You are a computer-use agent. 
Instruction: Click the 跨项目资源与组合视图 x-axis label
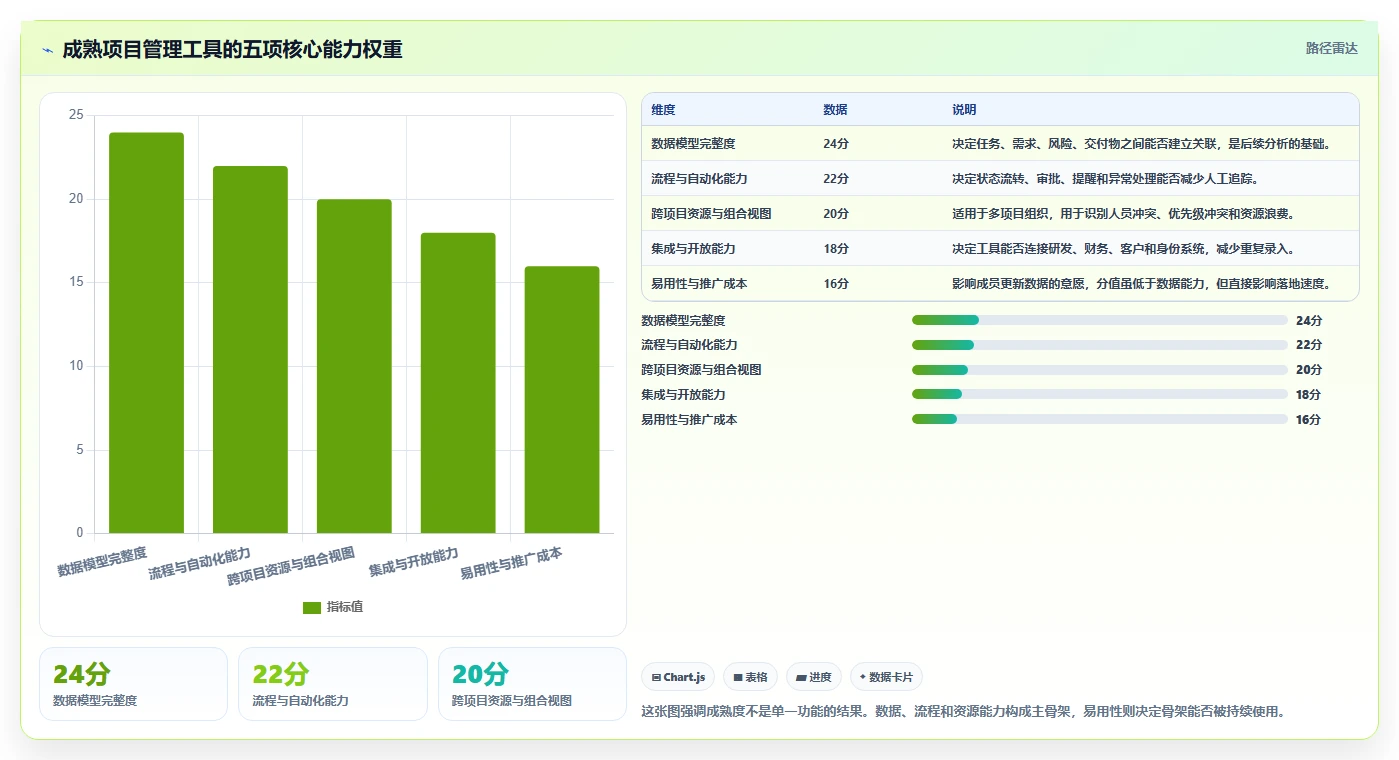pos(291,566)
